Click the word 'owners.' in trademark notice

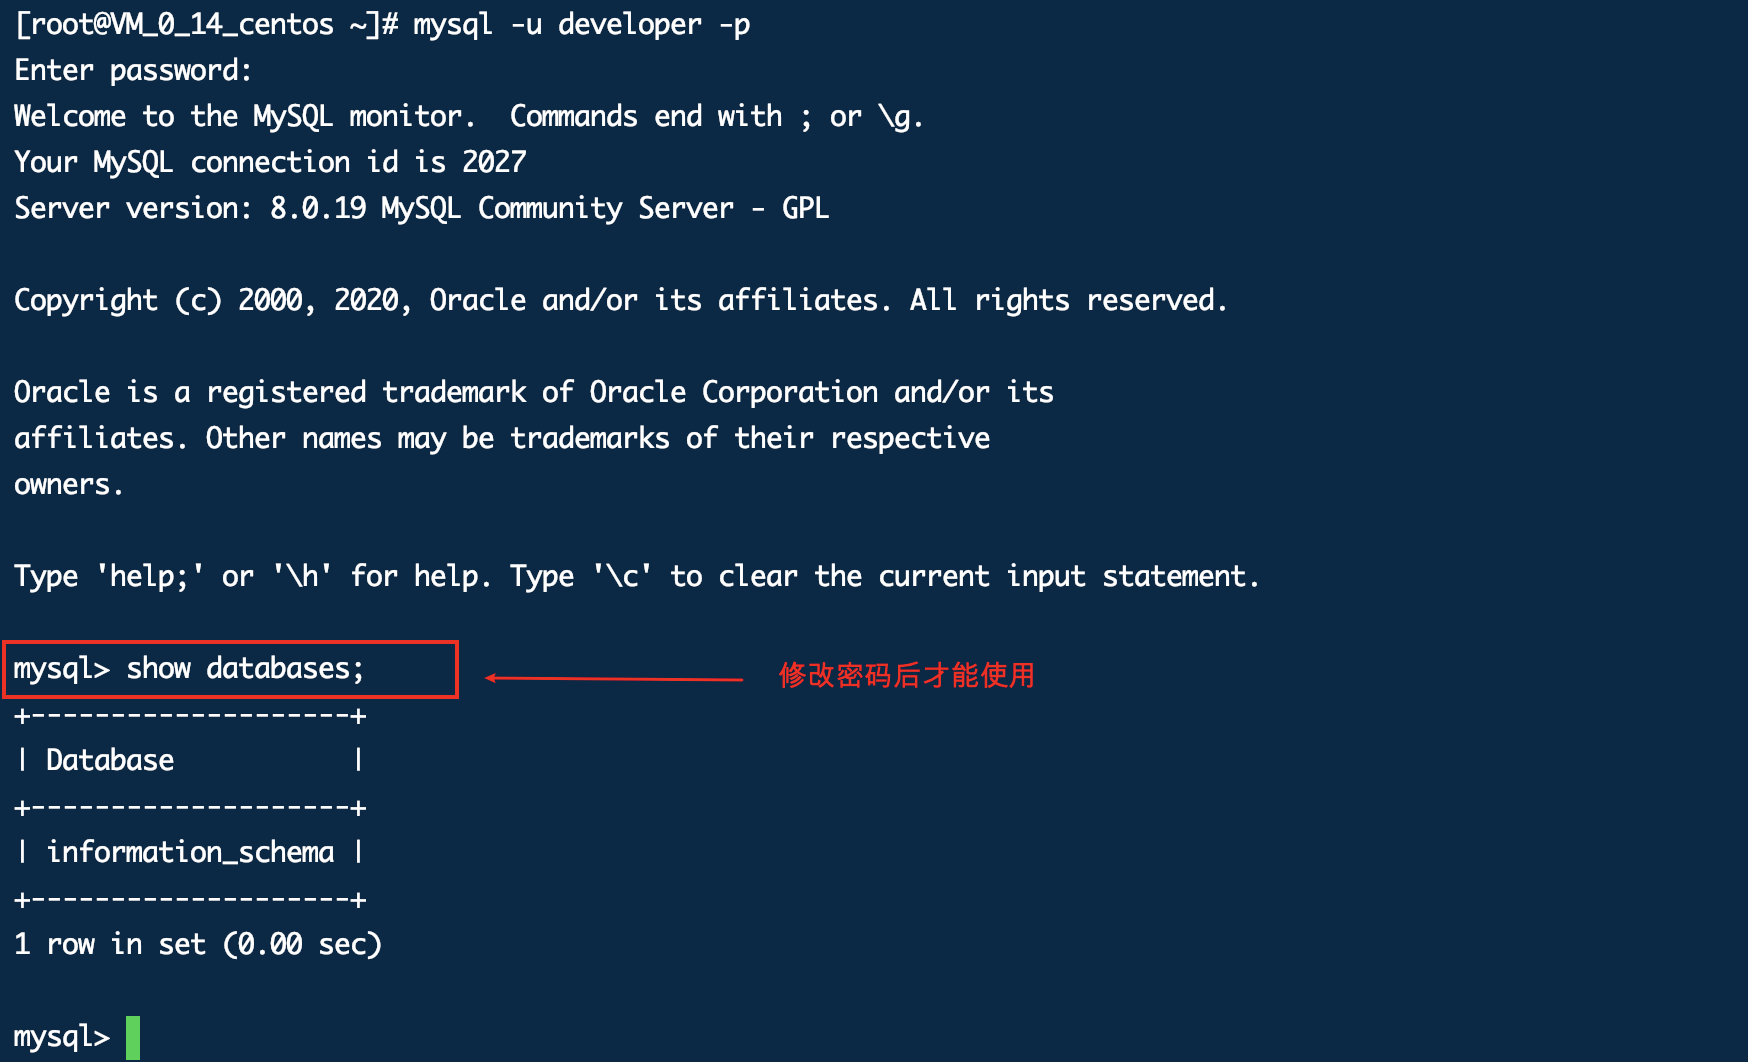point(68,485)
